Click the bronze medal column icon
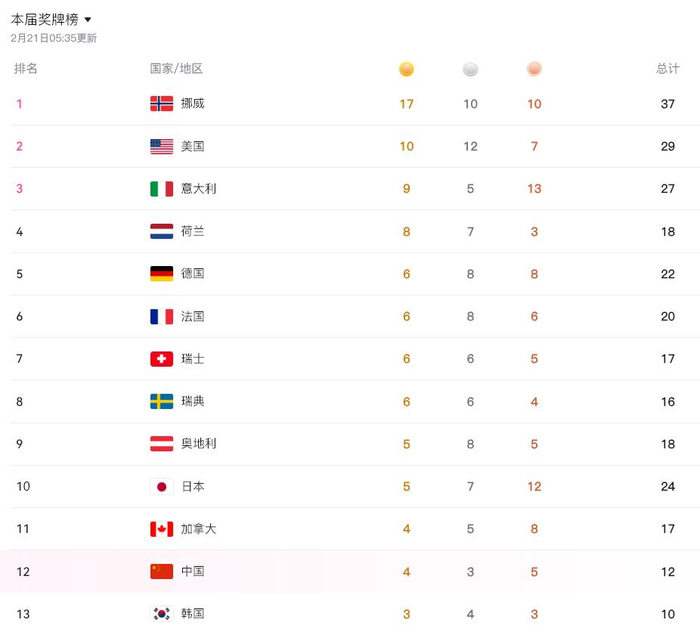Viewport: 700px width, 635px height. point(534,69)
